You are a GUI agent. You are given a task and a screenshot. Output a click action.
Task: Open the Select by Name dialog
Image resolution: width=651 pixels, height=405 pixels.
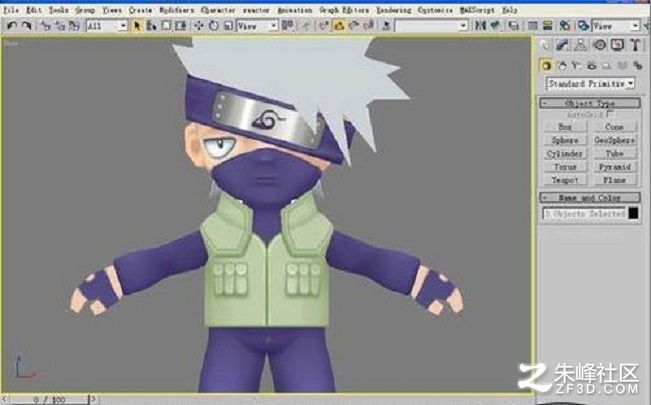click(152, 26)
